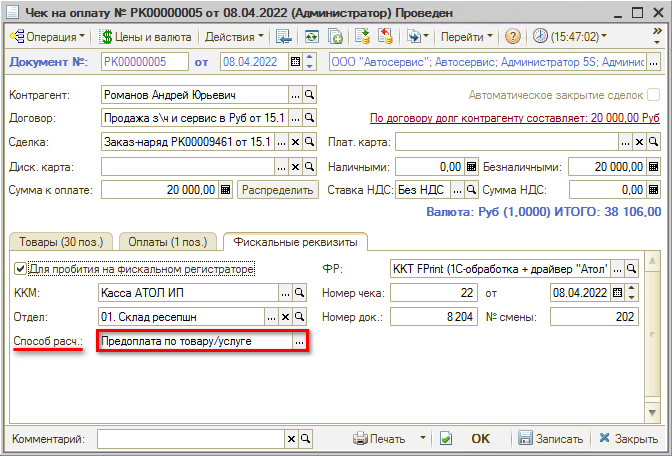Click the post document icon beside Печать

pos(446,439)
